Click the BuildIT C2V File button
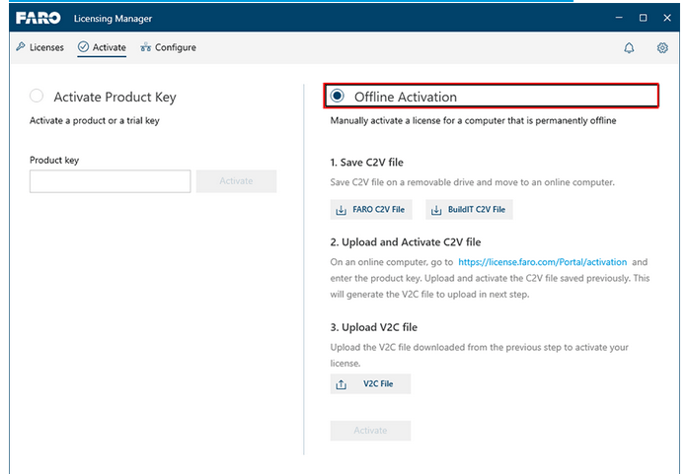688x474 pixels. pos(469,210)
